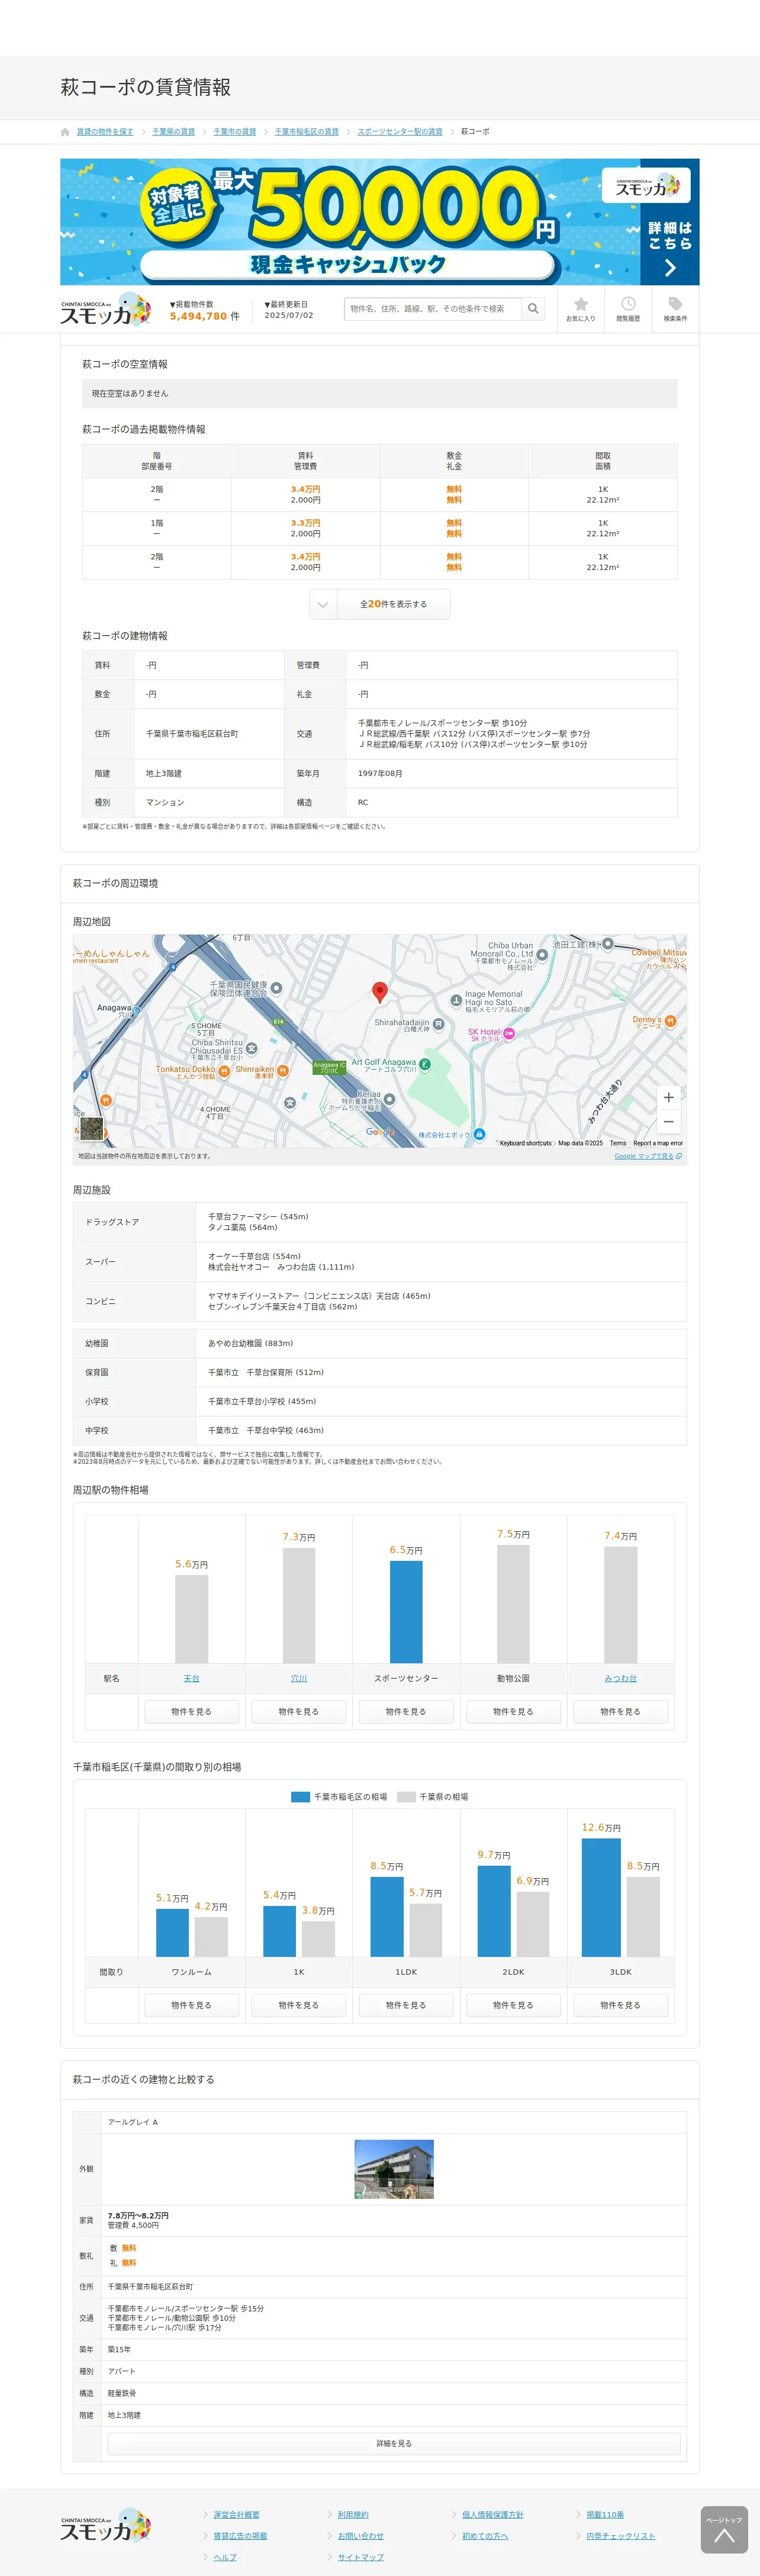
Task: Open お問い合わせ footer link
Action: point(360,2536)
